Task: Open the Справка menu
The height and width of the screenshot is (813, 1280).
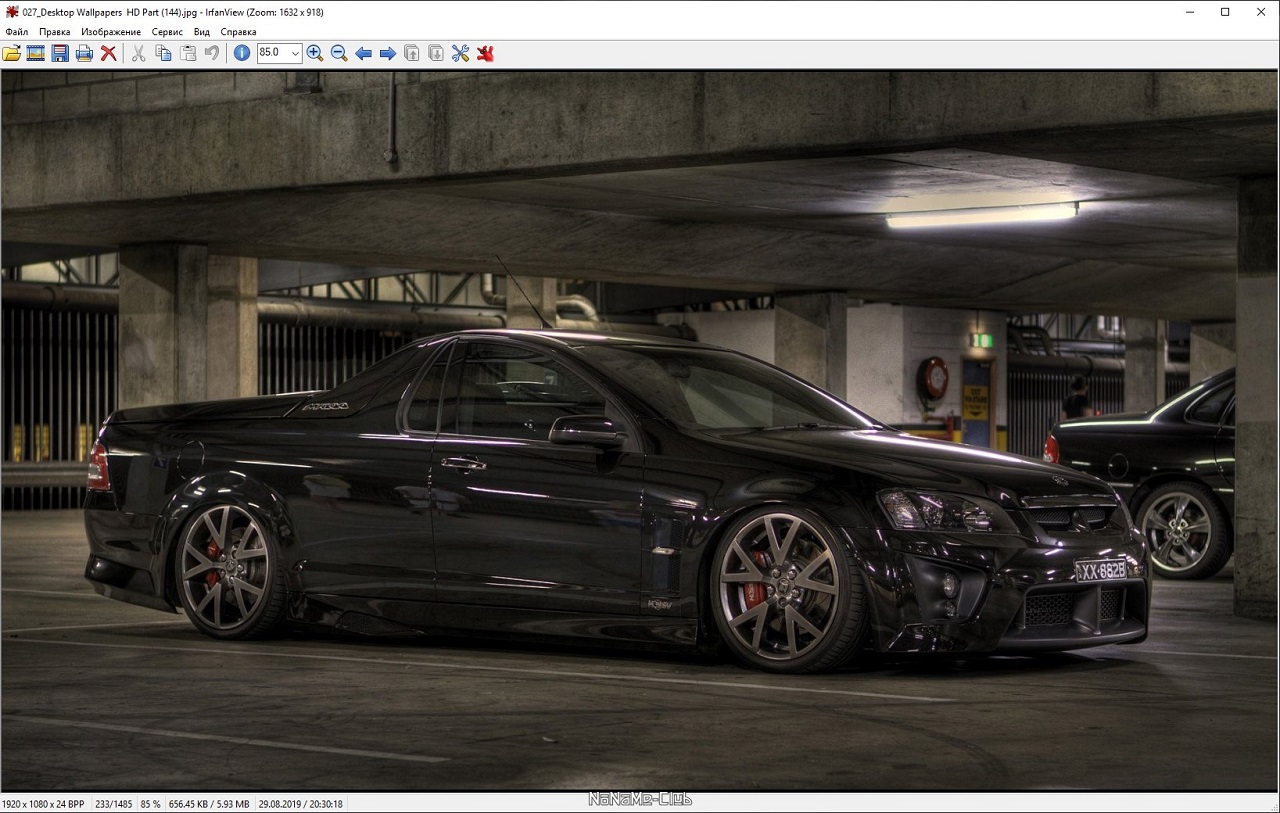Action: click(x=238, y=32)
